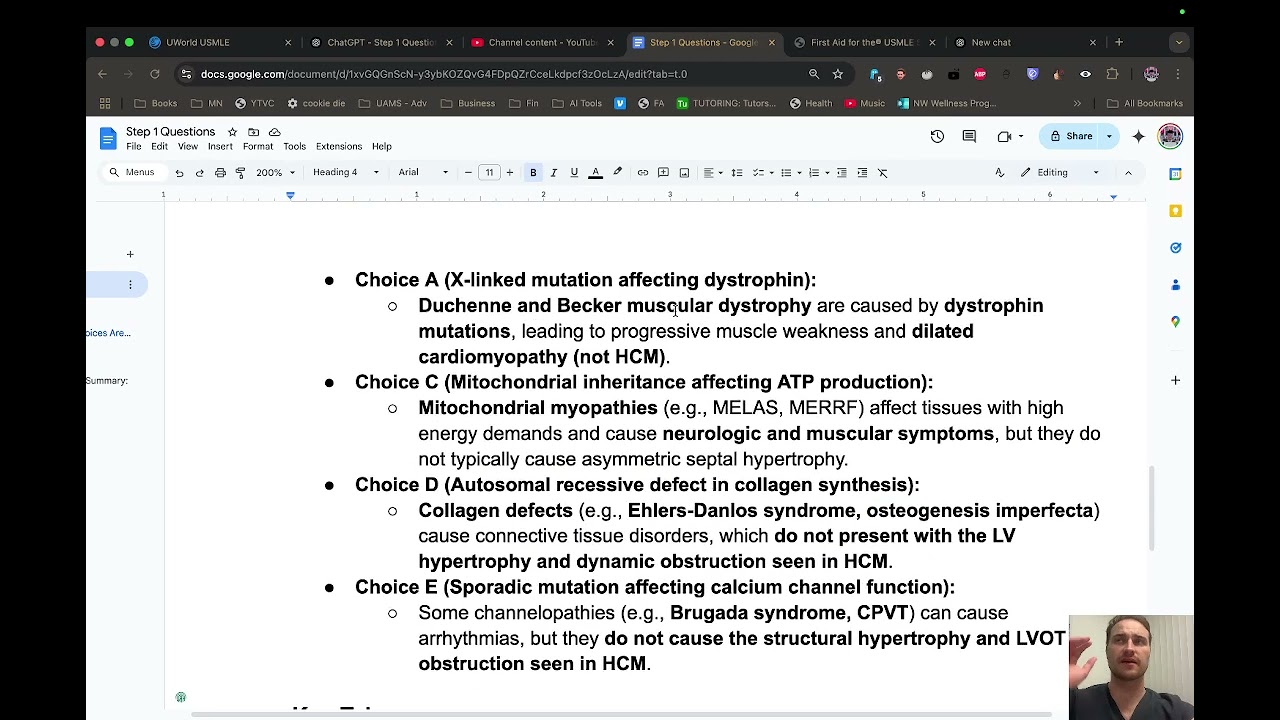
Task: Star the Step 1 Questions document
Action: (232, 132)
